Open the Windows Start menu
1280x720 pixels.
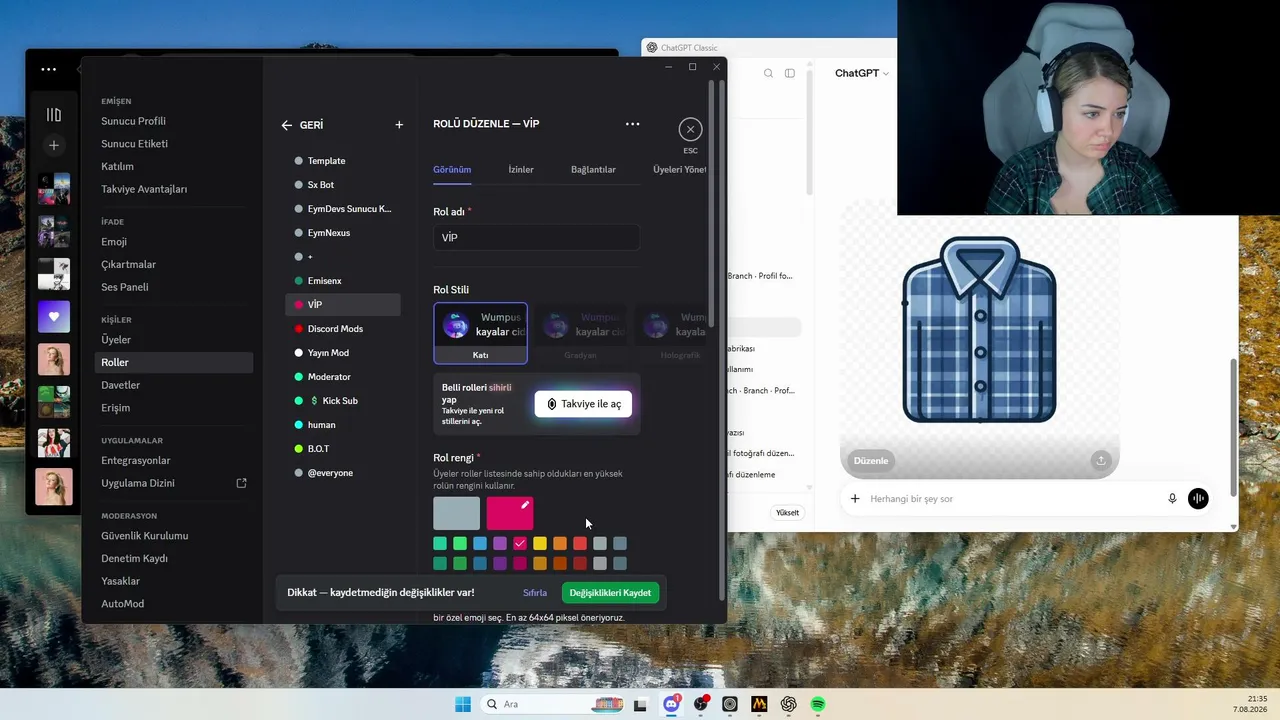[x=463, y=704]
